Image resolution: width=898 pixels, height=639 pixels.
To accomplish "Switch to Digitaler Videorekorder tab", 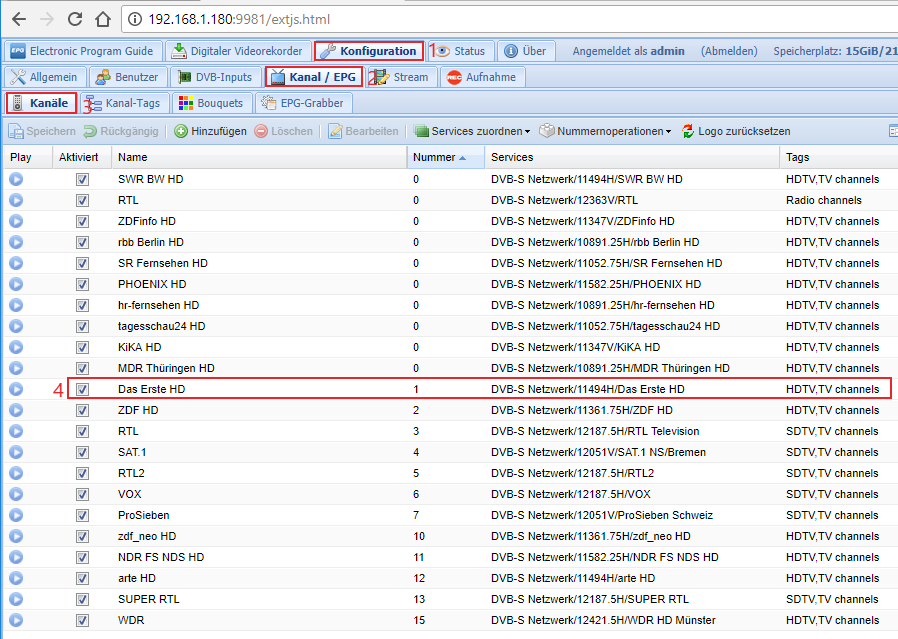I will coord(238,51).
